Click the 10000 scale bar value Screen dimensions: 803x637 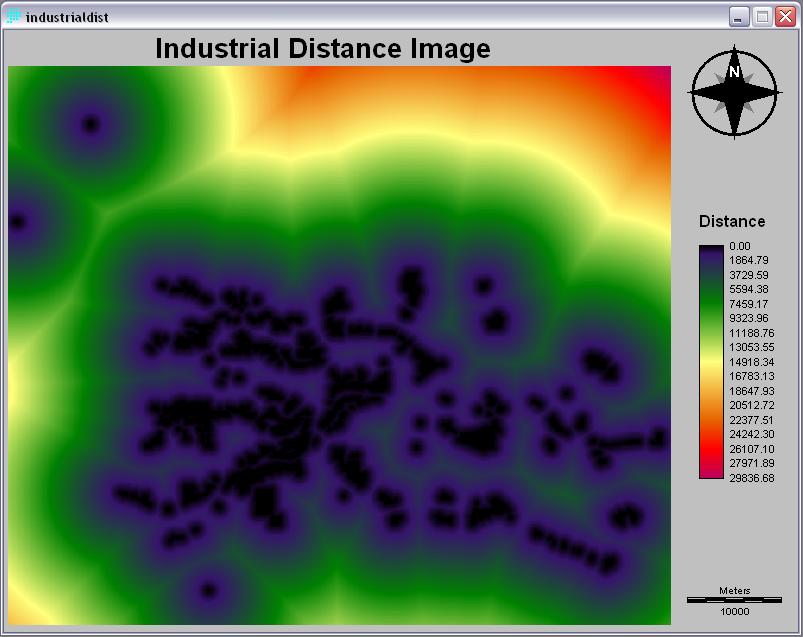[734, 611]
